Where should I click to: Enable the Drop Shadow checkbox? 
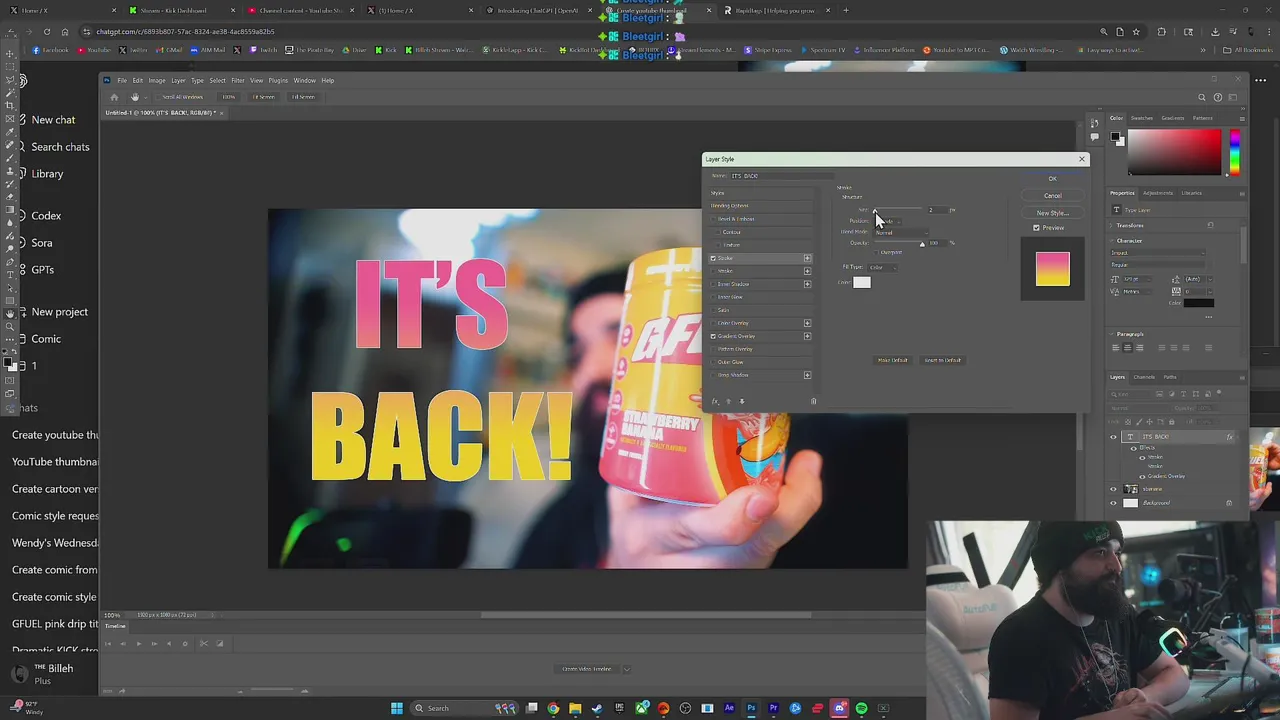pyautogui.click(x=713, y=375)
